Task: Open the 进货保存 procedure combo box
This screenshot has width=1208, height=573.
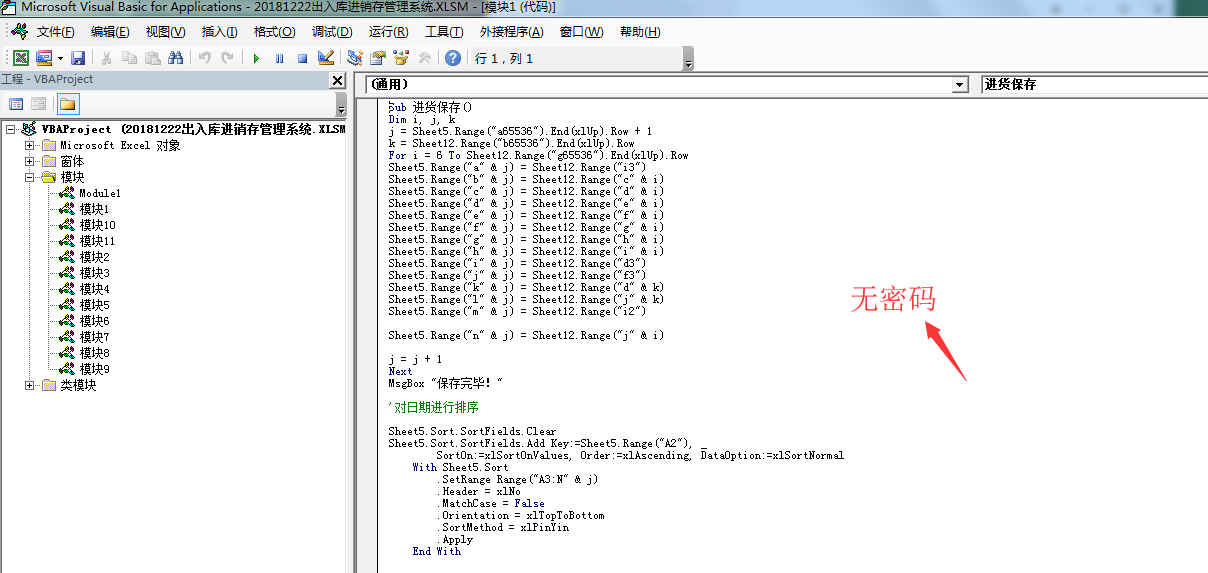Action: coord(1094,85)
